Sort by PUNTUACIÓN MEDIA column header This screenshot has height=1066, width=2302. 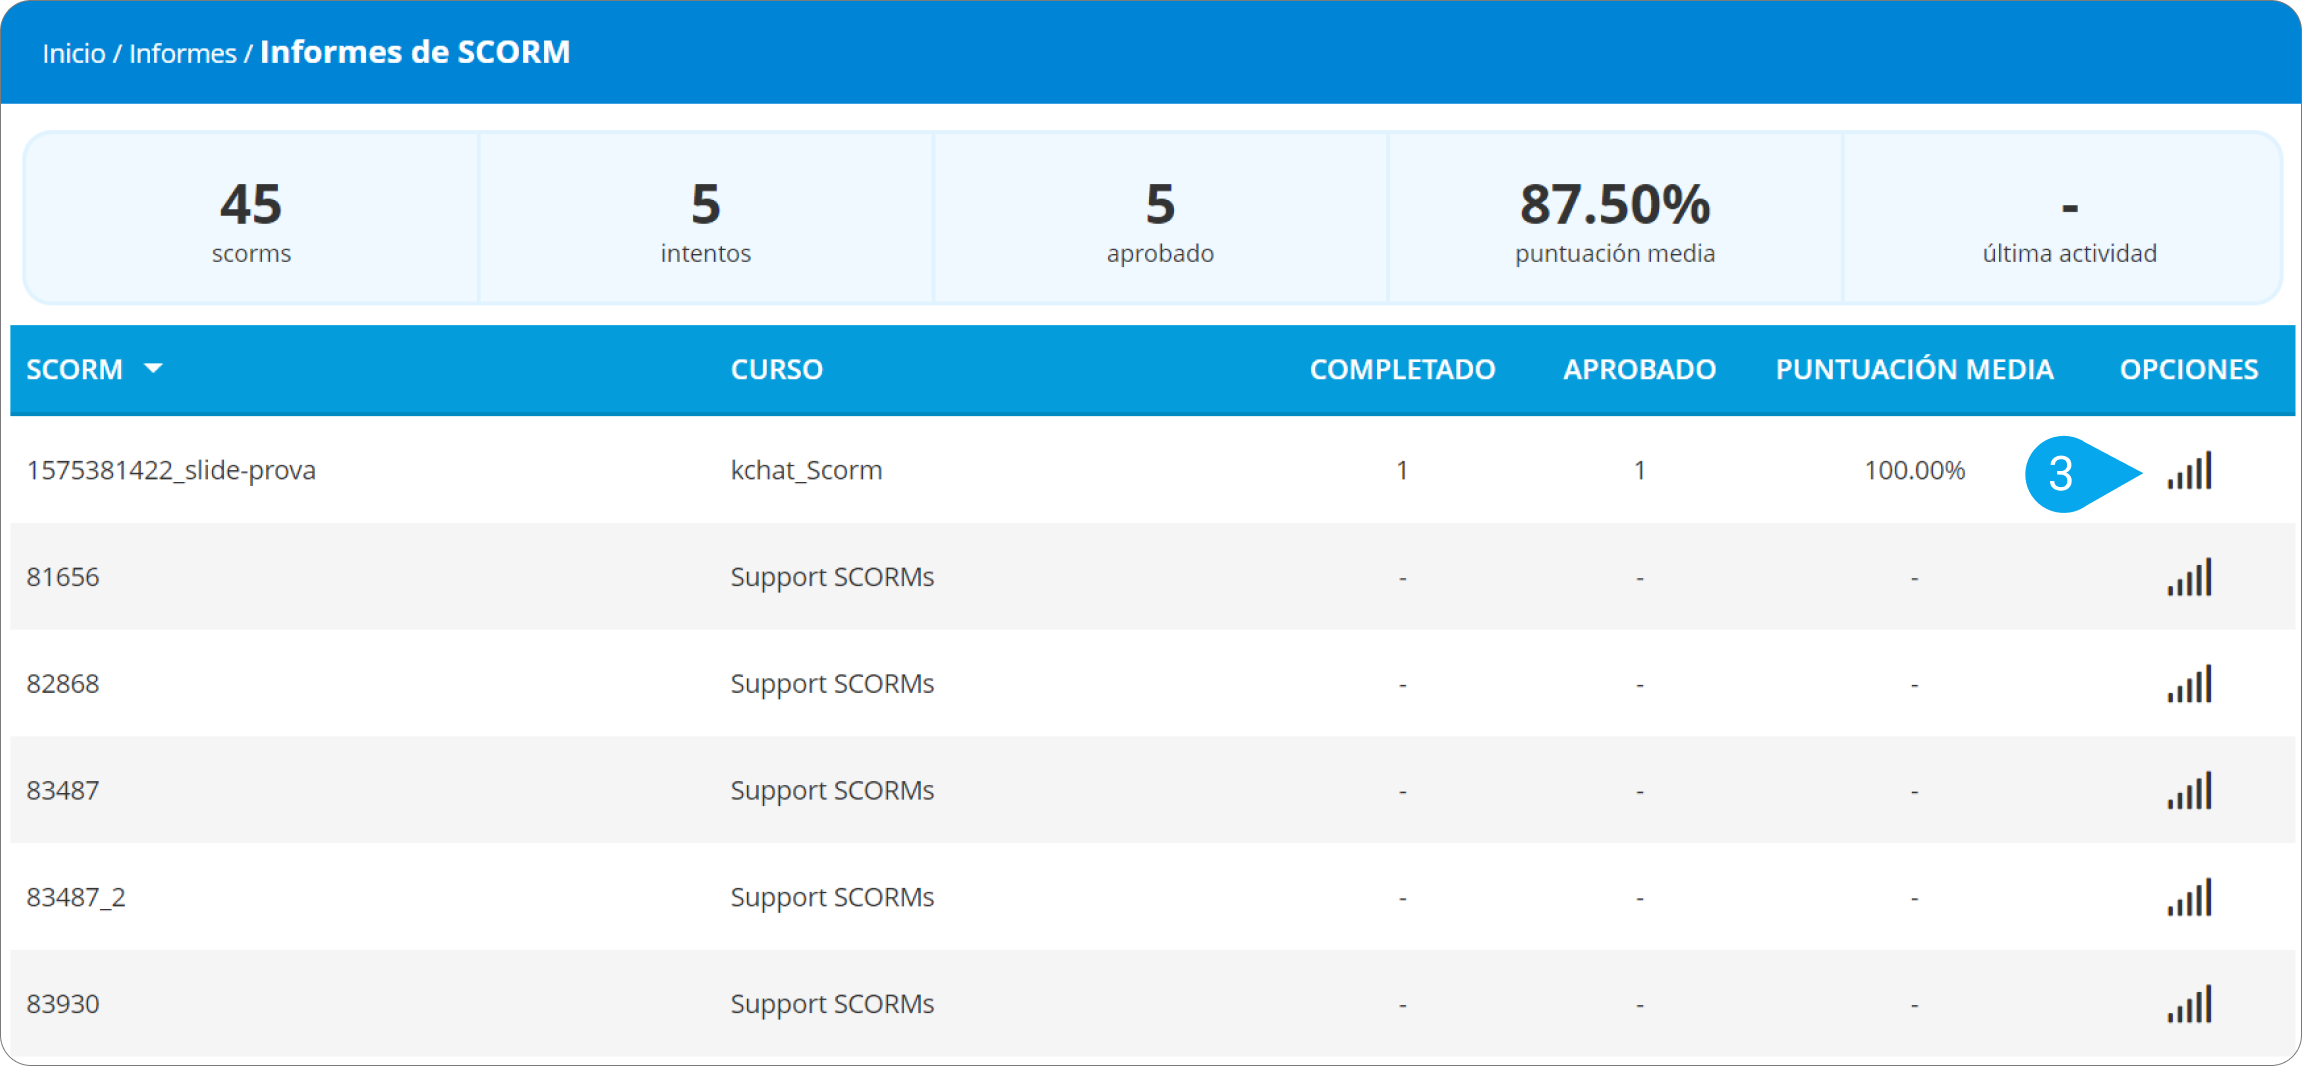click(x=1914, y=369)
